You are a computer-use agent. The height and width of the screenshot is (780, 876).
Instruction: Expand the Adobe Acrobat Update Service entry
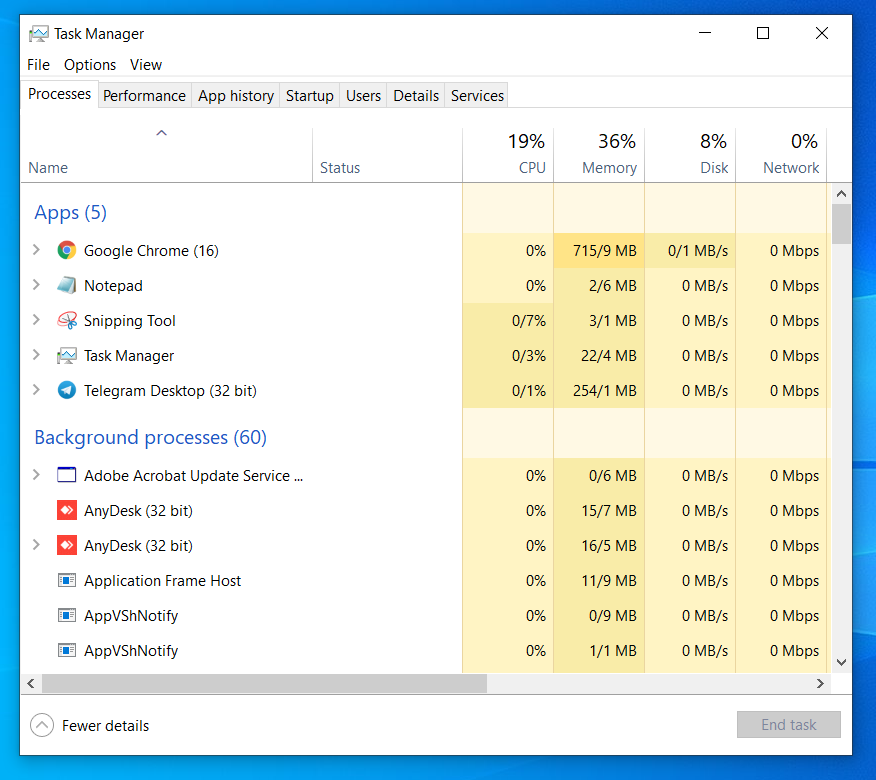pos(37,476)
